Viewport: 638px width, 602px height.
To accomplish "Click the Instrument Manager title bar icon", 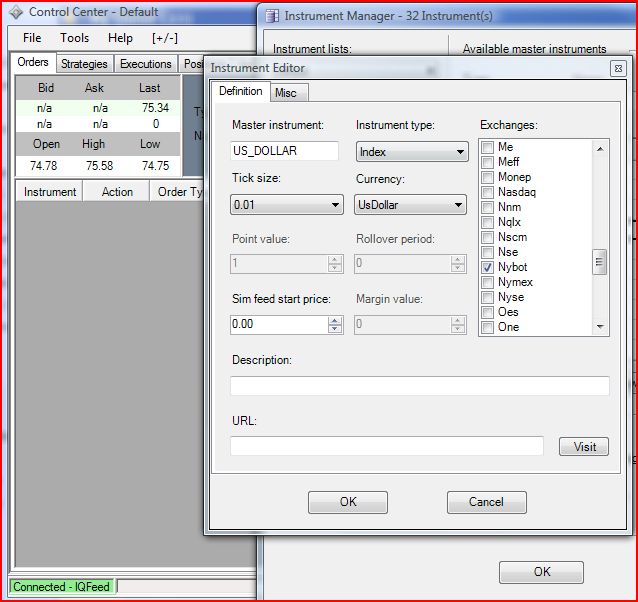I will coord(272,16).
